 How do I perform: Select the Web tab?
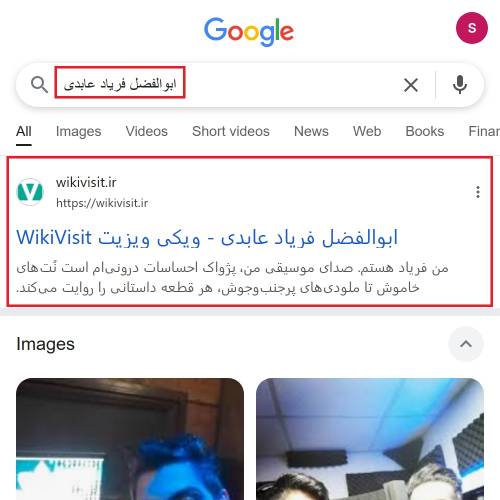(x=367, y=131)
